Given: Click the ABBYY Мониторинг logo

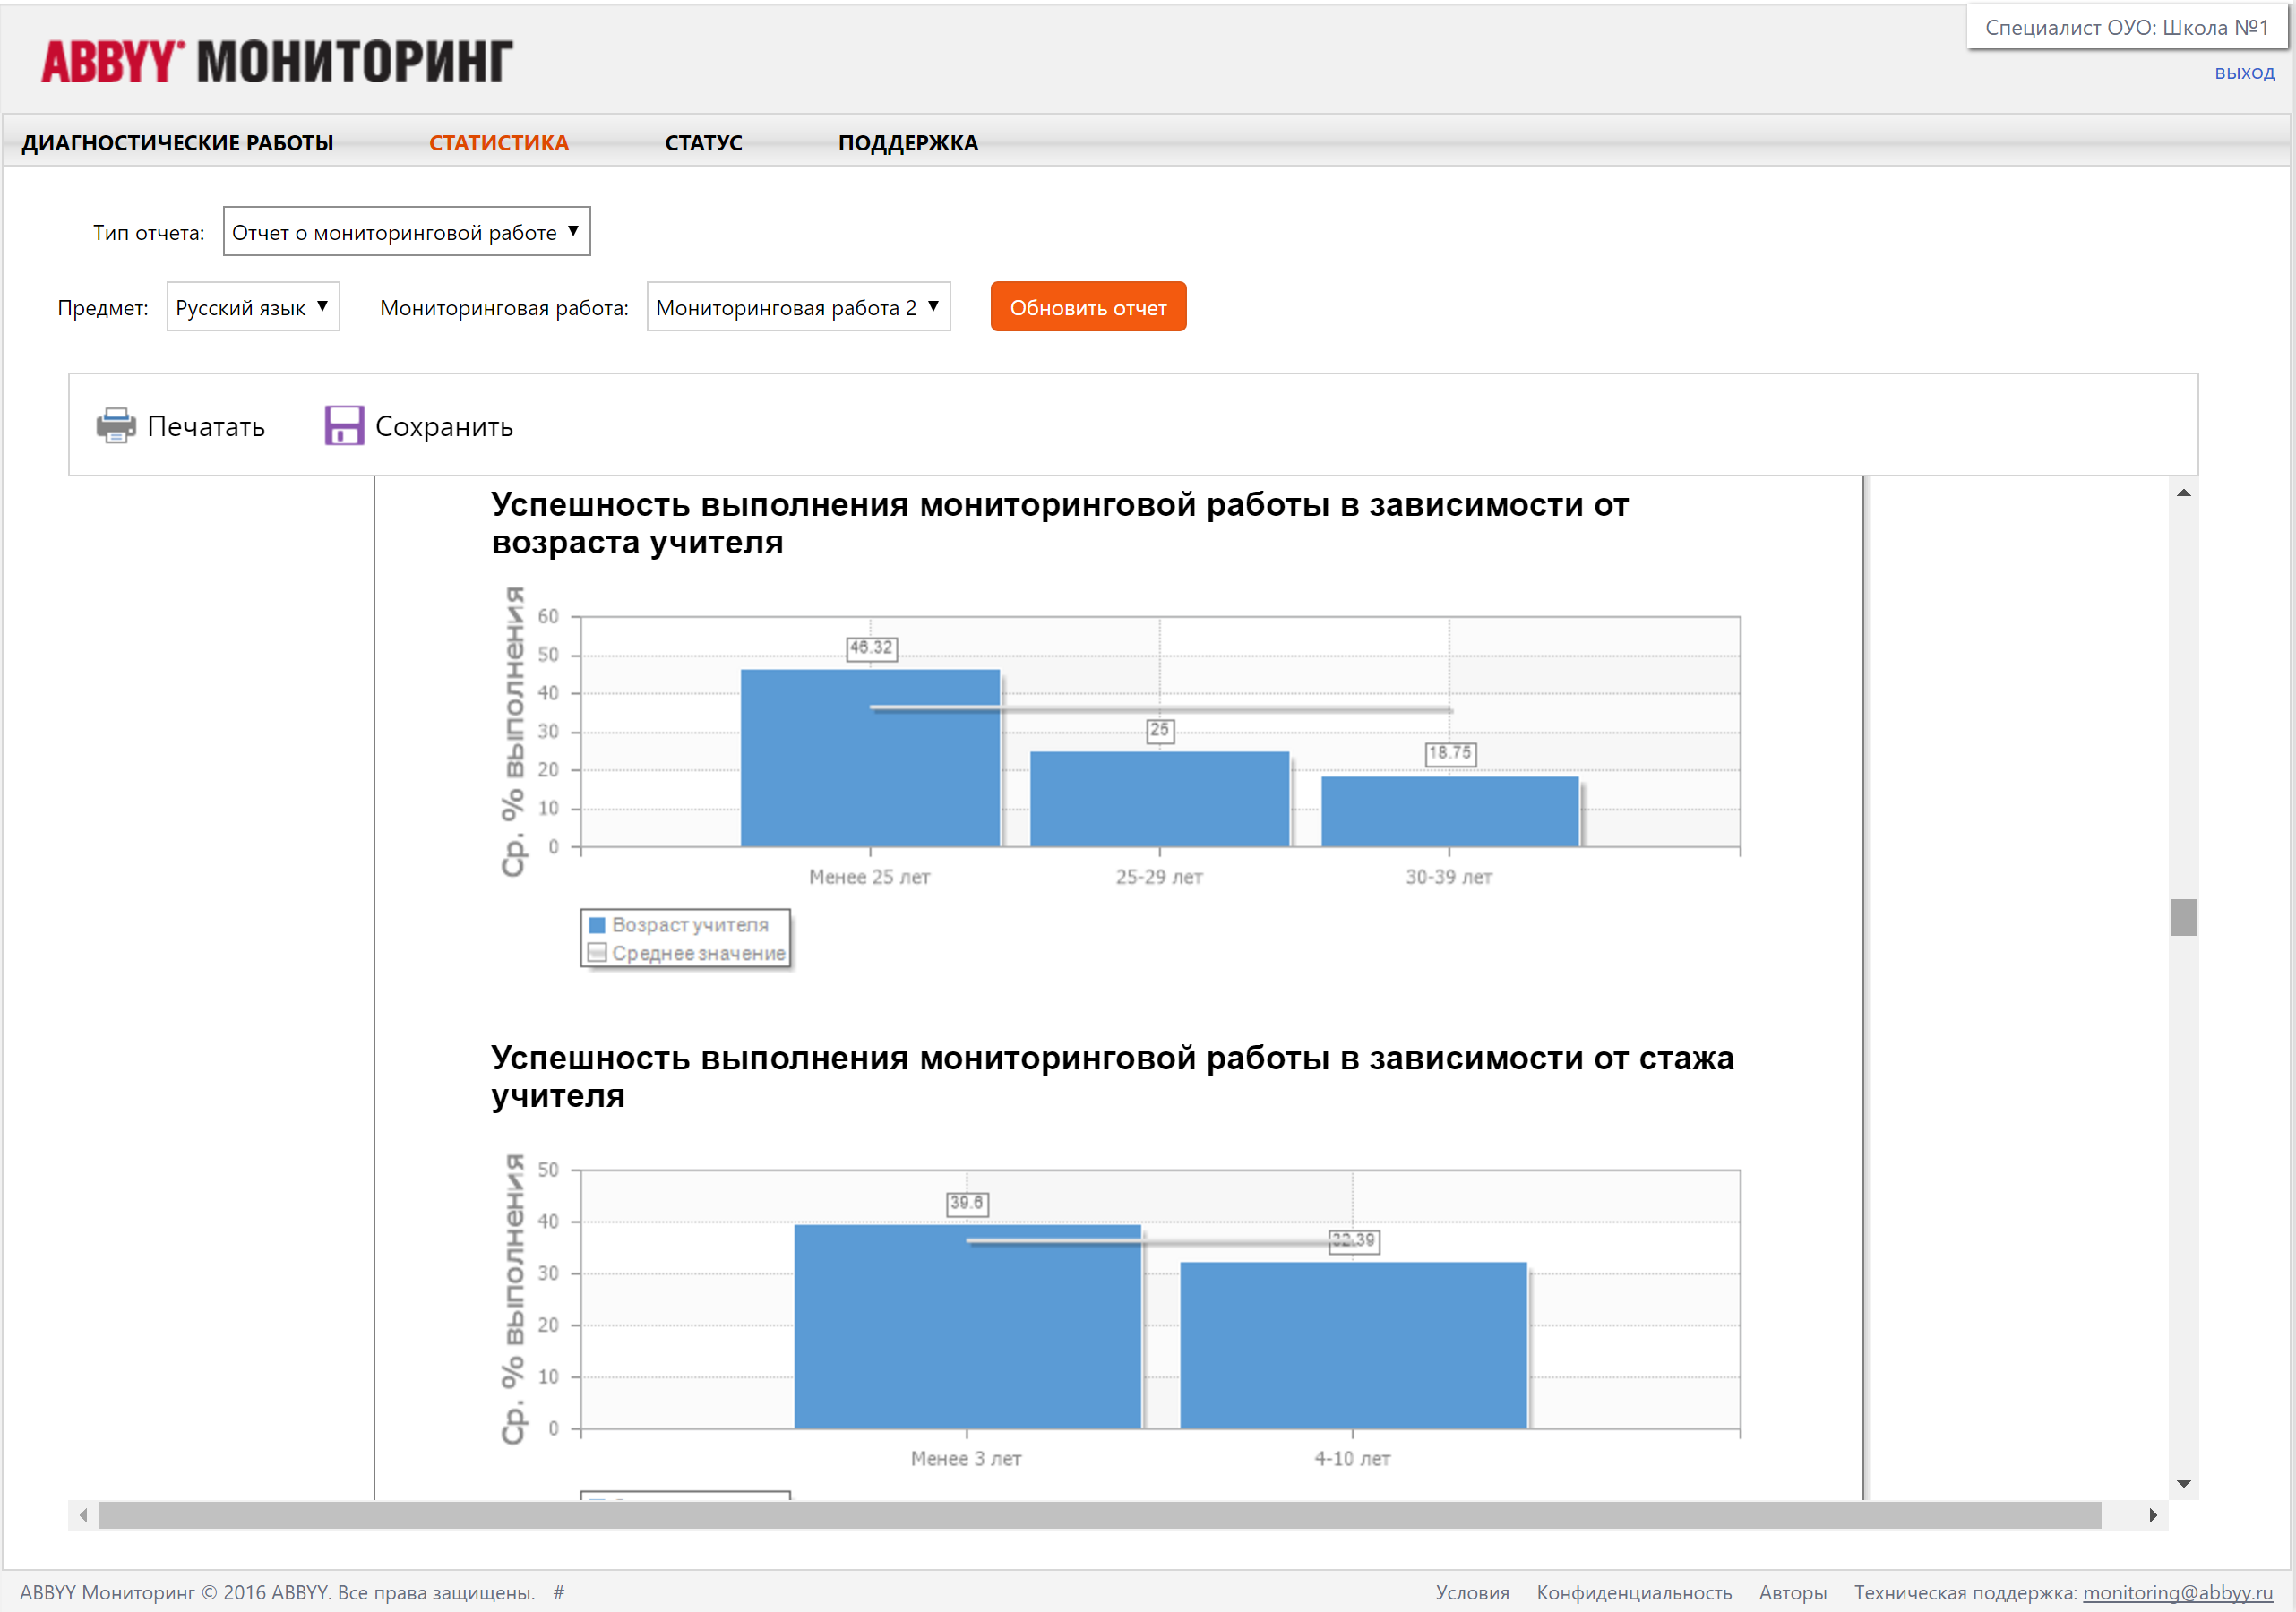Looking at the screenshot, I should (x=277, y=62).
